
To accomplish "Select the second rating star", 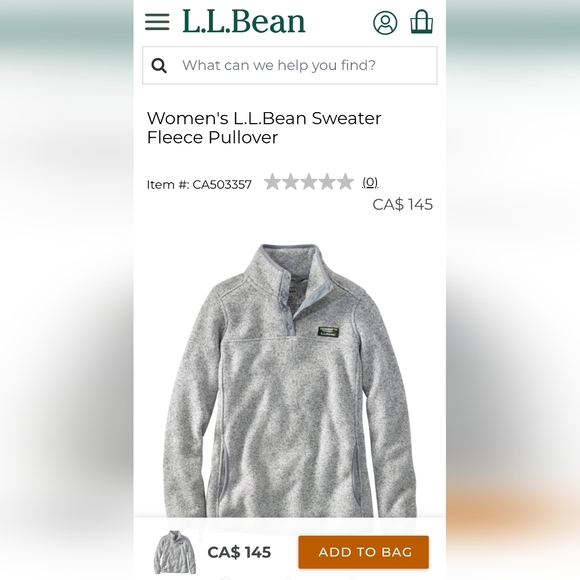I will 290,182.
